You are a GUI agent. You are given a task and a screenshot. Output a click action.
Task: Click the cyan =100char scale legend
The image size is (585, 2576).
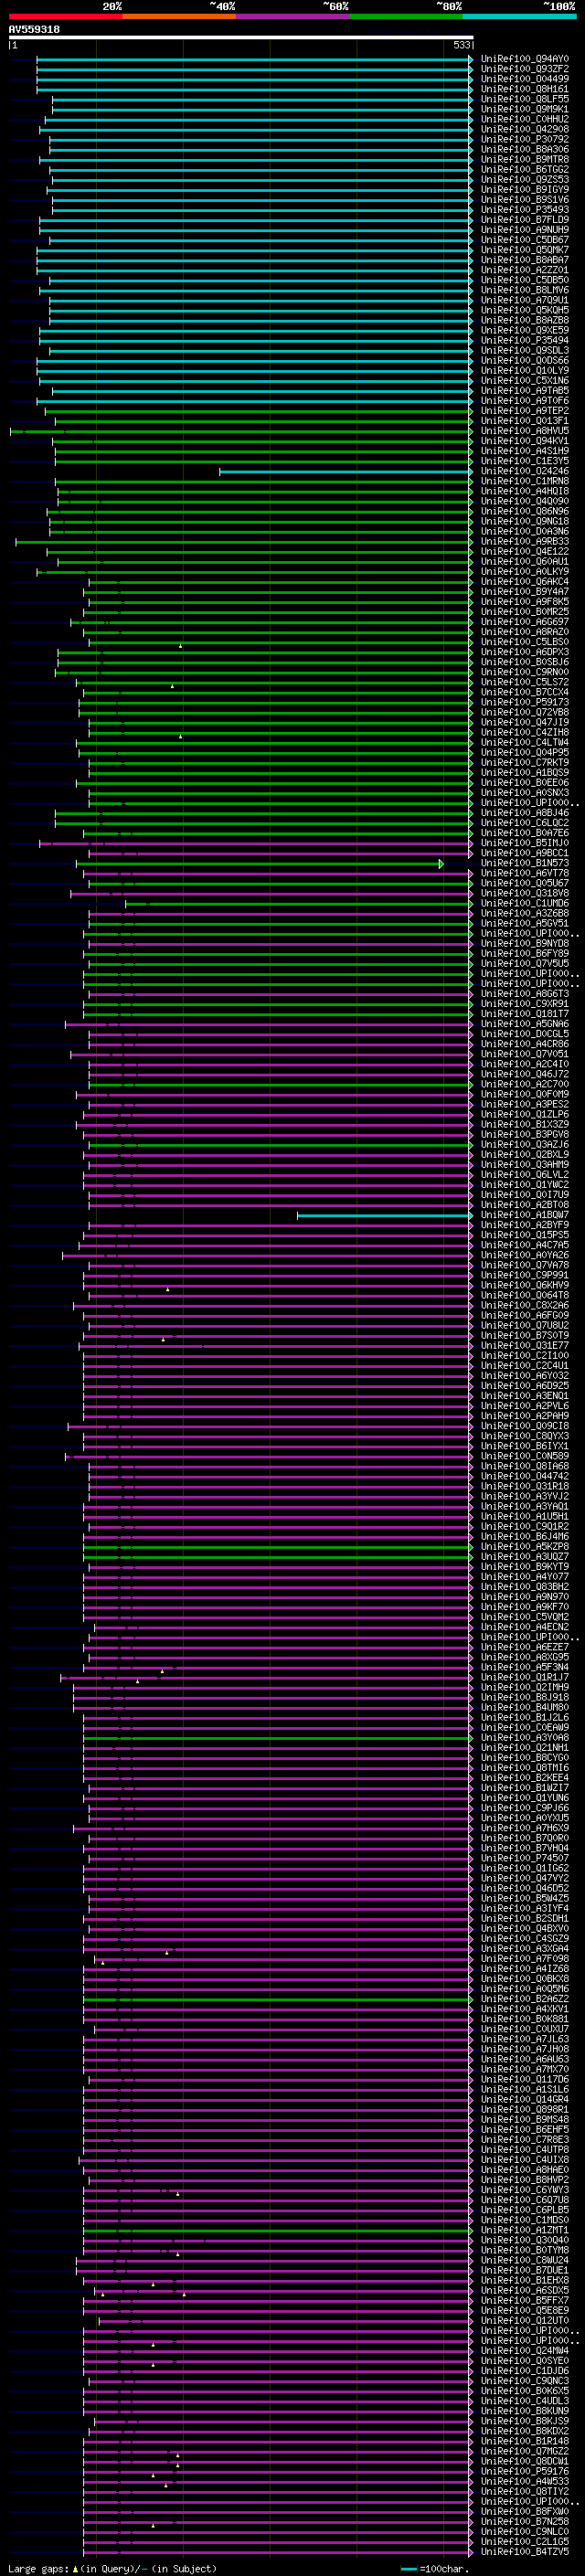[435, 2568]
